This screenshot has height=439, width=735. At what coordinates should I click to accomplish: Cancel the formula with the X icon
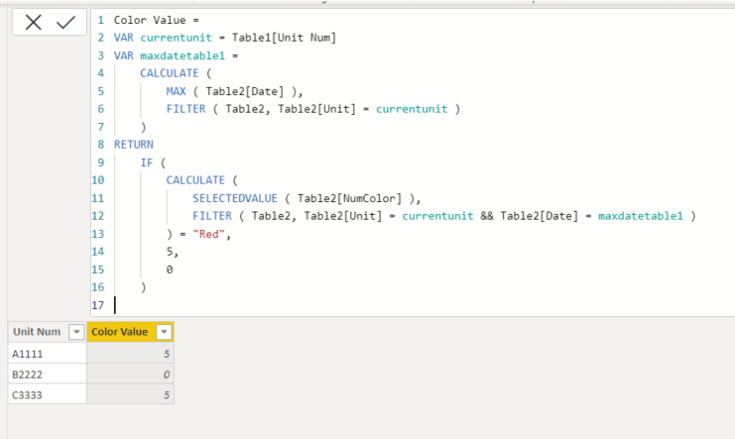(33, 22)
